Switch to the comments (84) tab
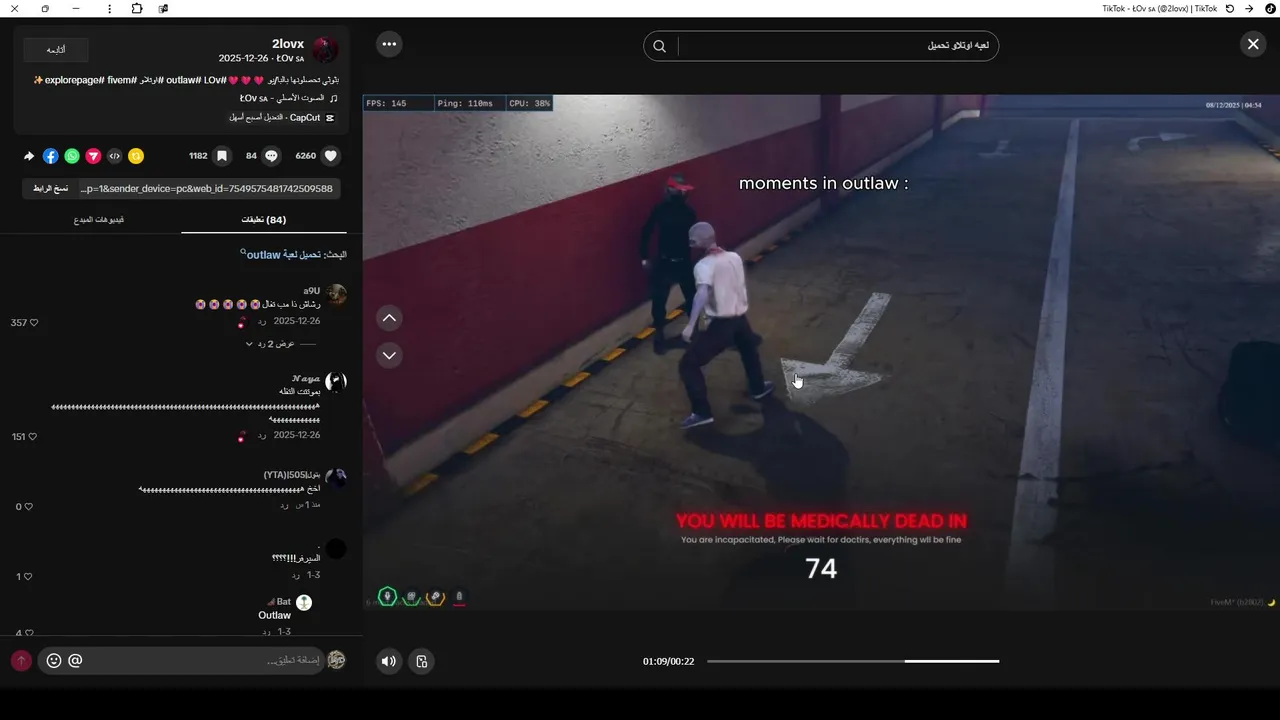Viewport: 1280px width, 720px height. tap(264, 220)
